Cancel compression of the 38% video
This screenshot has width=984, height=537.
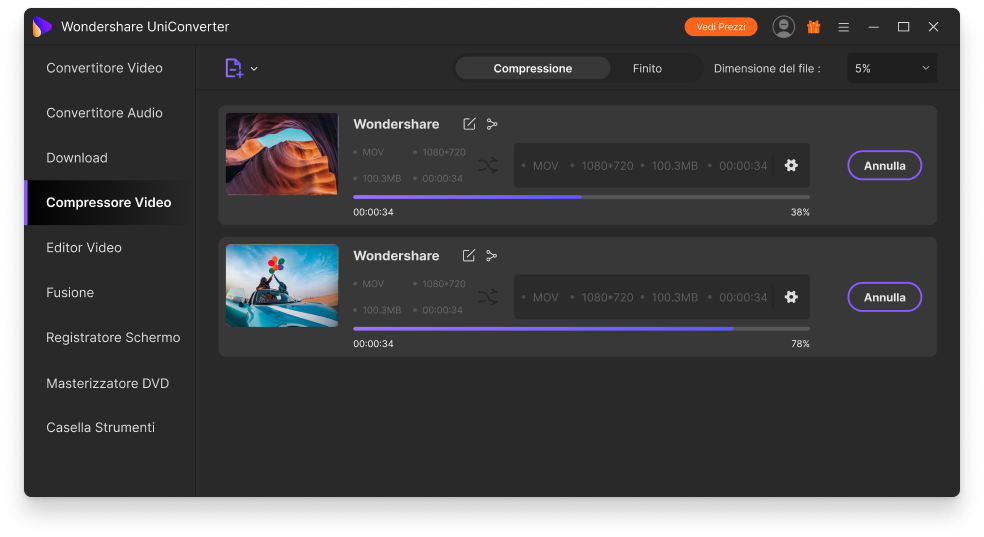pos(884,166)
